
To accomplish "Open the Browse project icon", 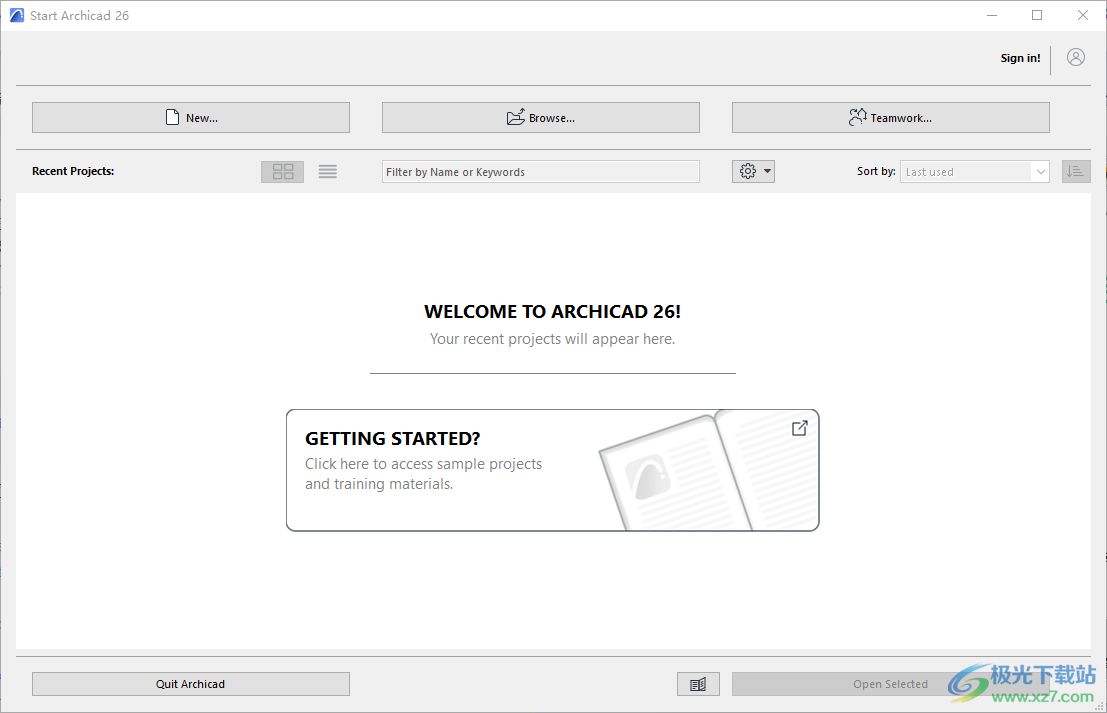I will pyautogui.click(x=516, y=117).
